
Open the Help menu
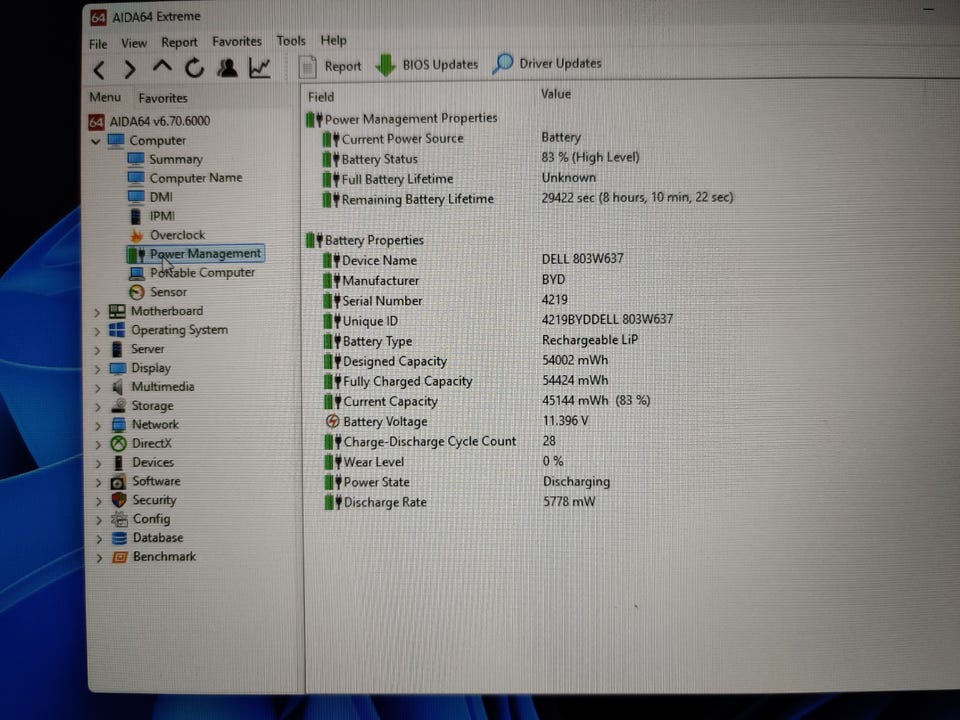pyautogui.click(x=334, y=40)
